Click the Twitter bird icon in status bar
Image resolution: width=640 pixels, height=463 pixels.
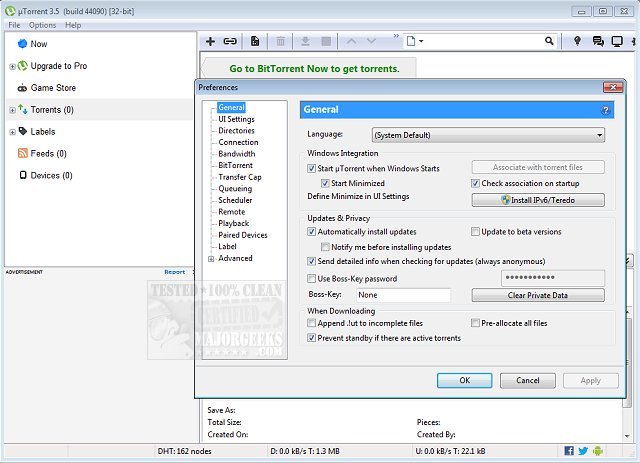point(583,451)
